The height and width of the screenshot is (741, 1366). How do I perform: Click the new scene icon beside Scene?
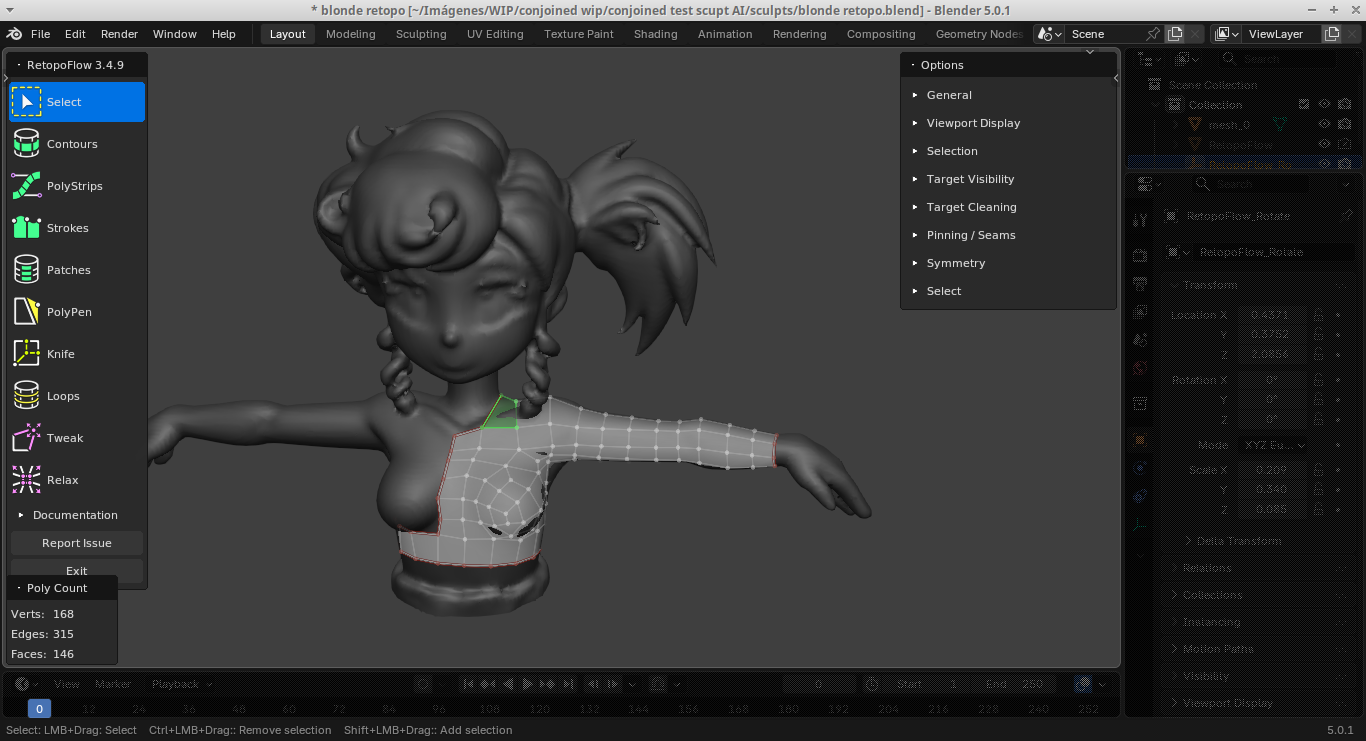click(x=1176, y=34)
